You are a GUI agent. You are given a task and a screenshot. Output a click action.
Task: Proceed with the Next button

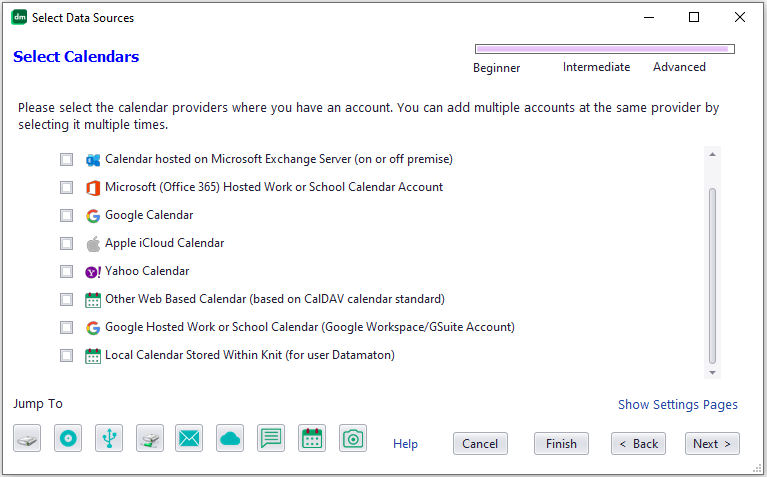point(712,444)
